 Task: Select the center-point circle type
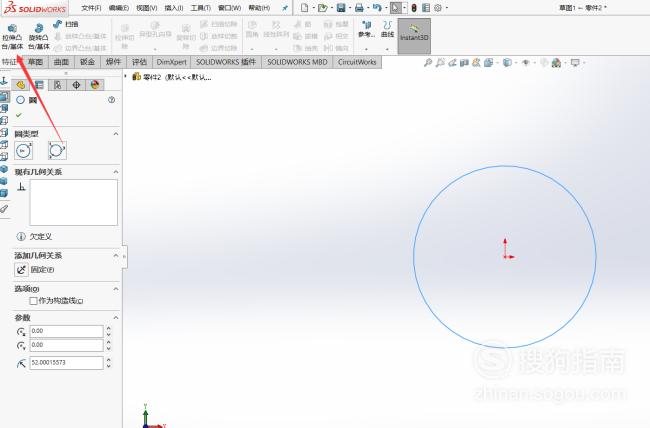click(24, 150)
